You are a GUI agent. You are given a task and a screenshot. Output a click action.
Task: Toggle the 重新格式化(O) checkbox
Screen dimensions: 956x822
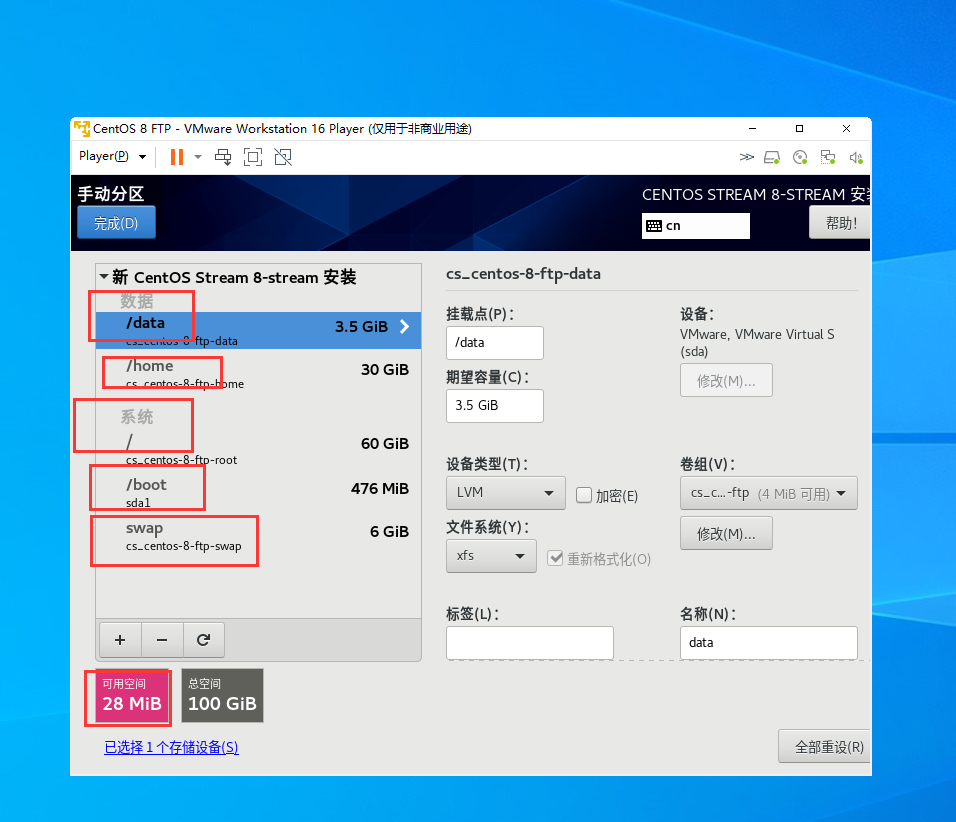[x=555, y=558]
